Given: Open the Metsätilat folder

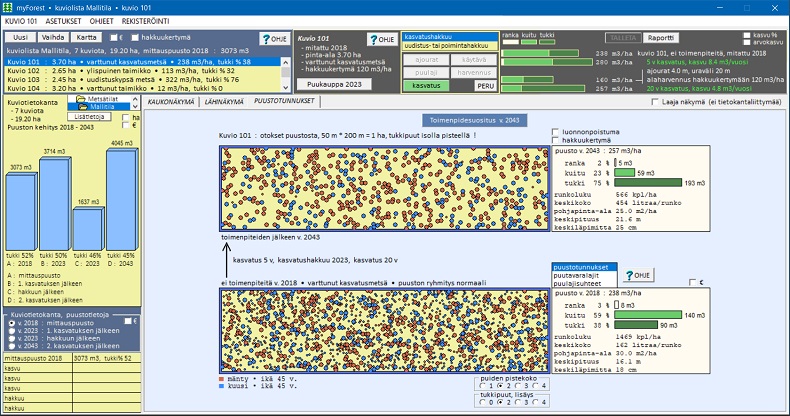Looking at the screenshot, I should point(95,99).
